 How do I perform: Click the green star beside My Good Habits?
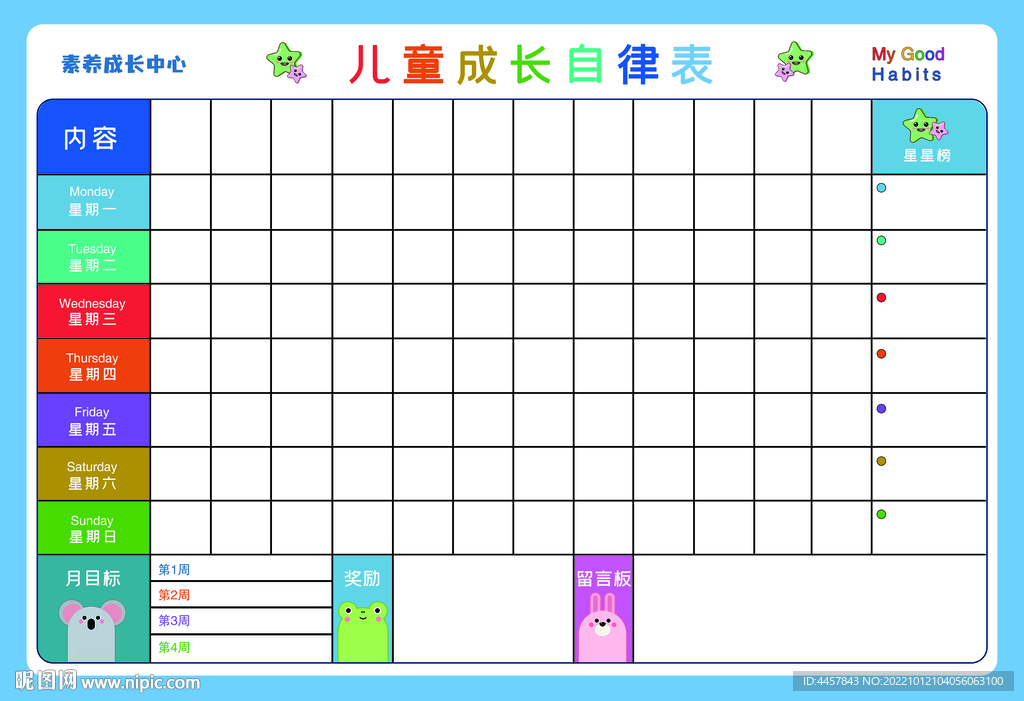(794, 61)
